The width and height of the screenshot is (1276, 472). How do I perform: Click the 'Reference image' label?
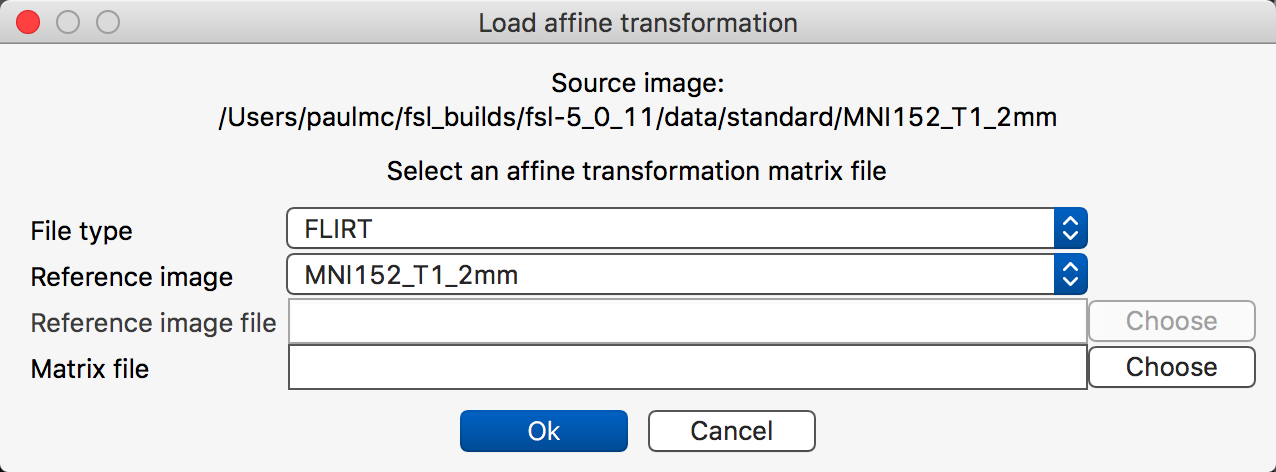132,277
